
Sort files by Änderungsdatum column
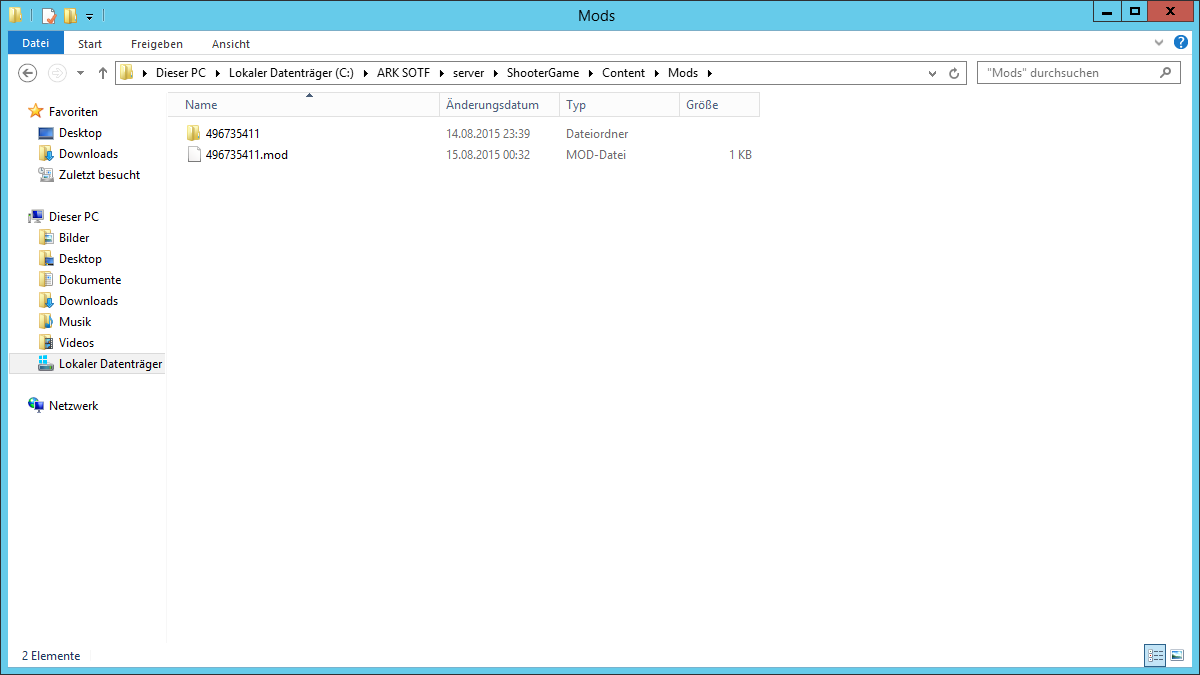pyautogui.click(x=492, y=105)
